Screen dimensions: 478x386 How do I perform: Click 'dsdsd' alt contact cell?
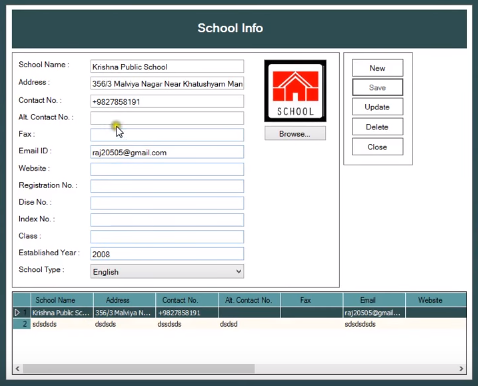[249, 324]
